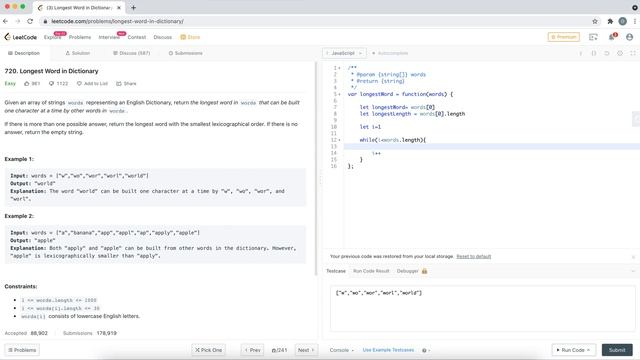This screenshot has height=360, width=640.
Task: Click the help question mark icon
Action: click(x=424, y=350)
